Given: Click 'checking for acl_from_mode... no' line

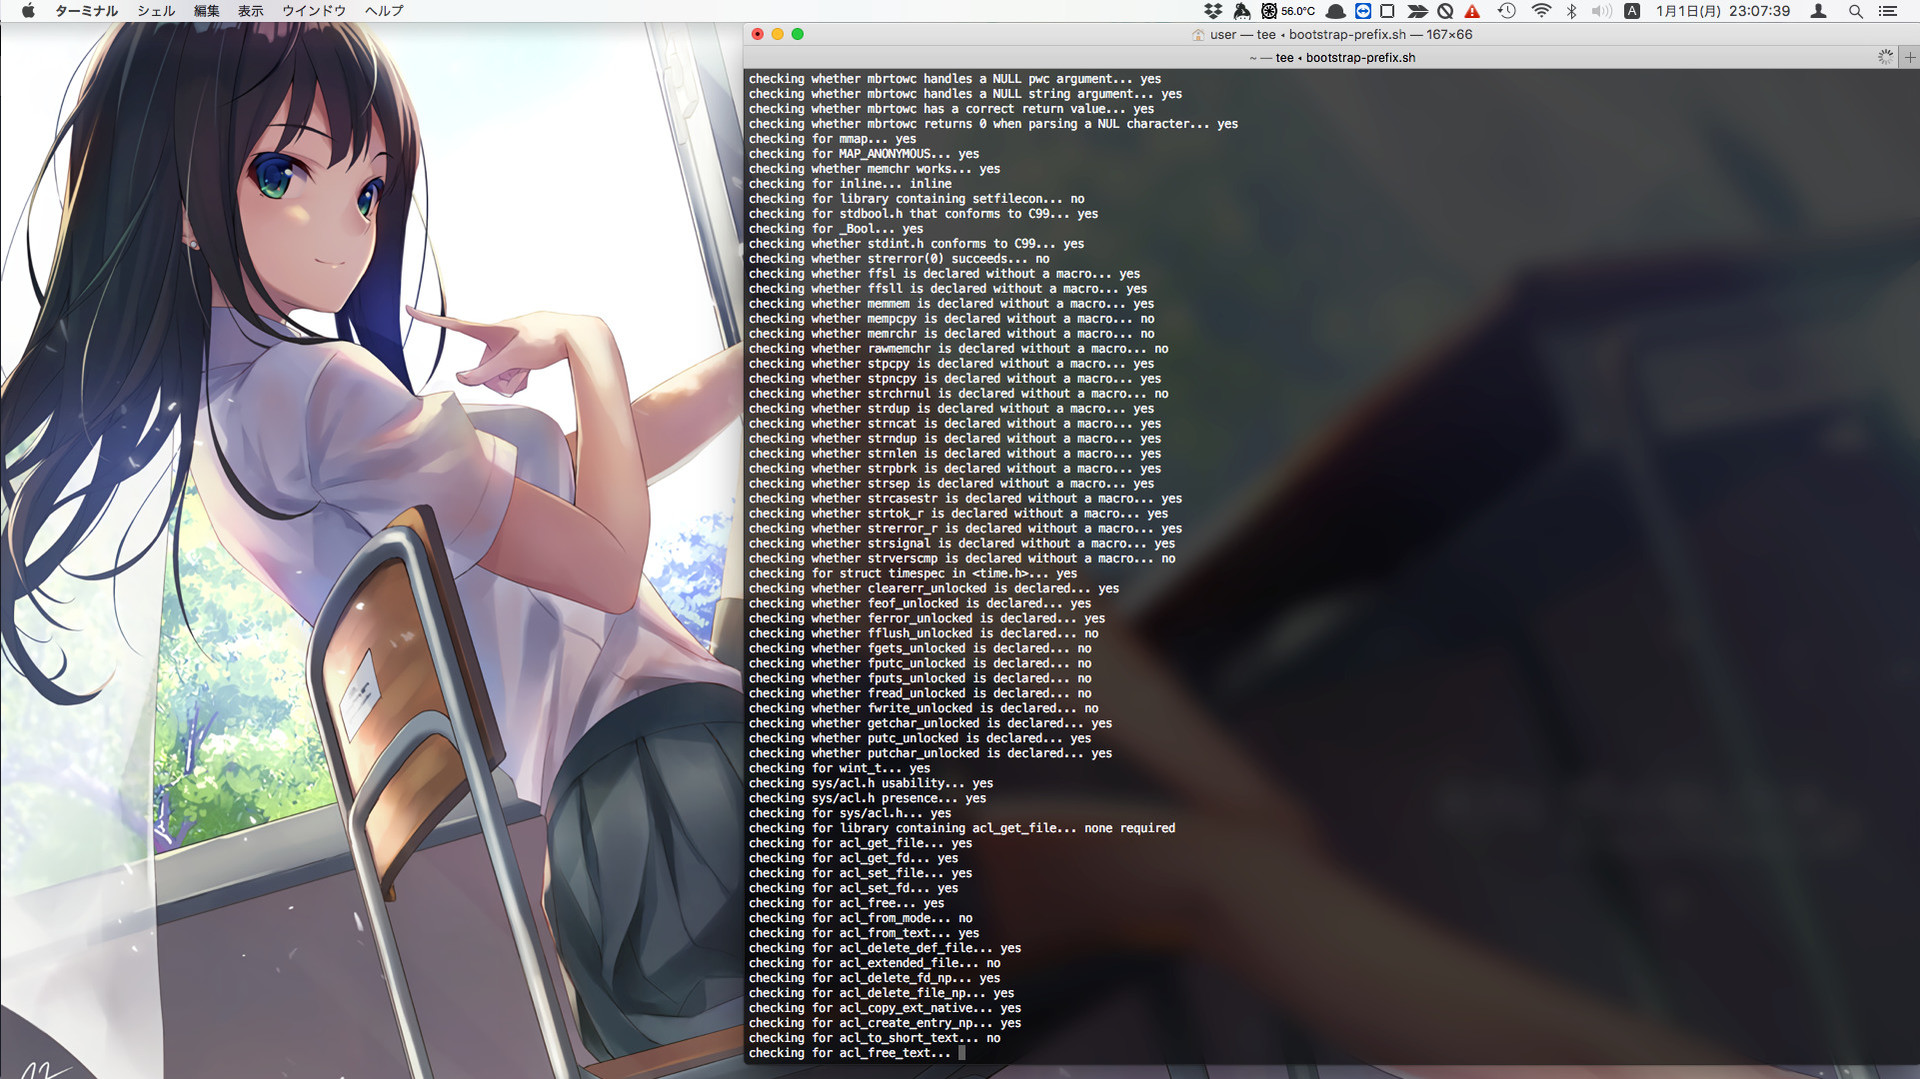Looking at the screenshot, I should pos(860,919).
